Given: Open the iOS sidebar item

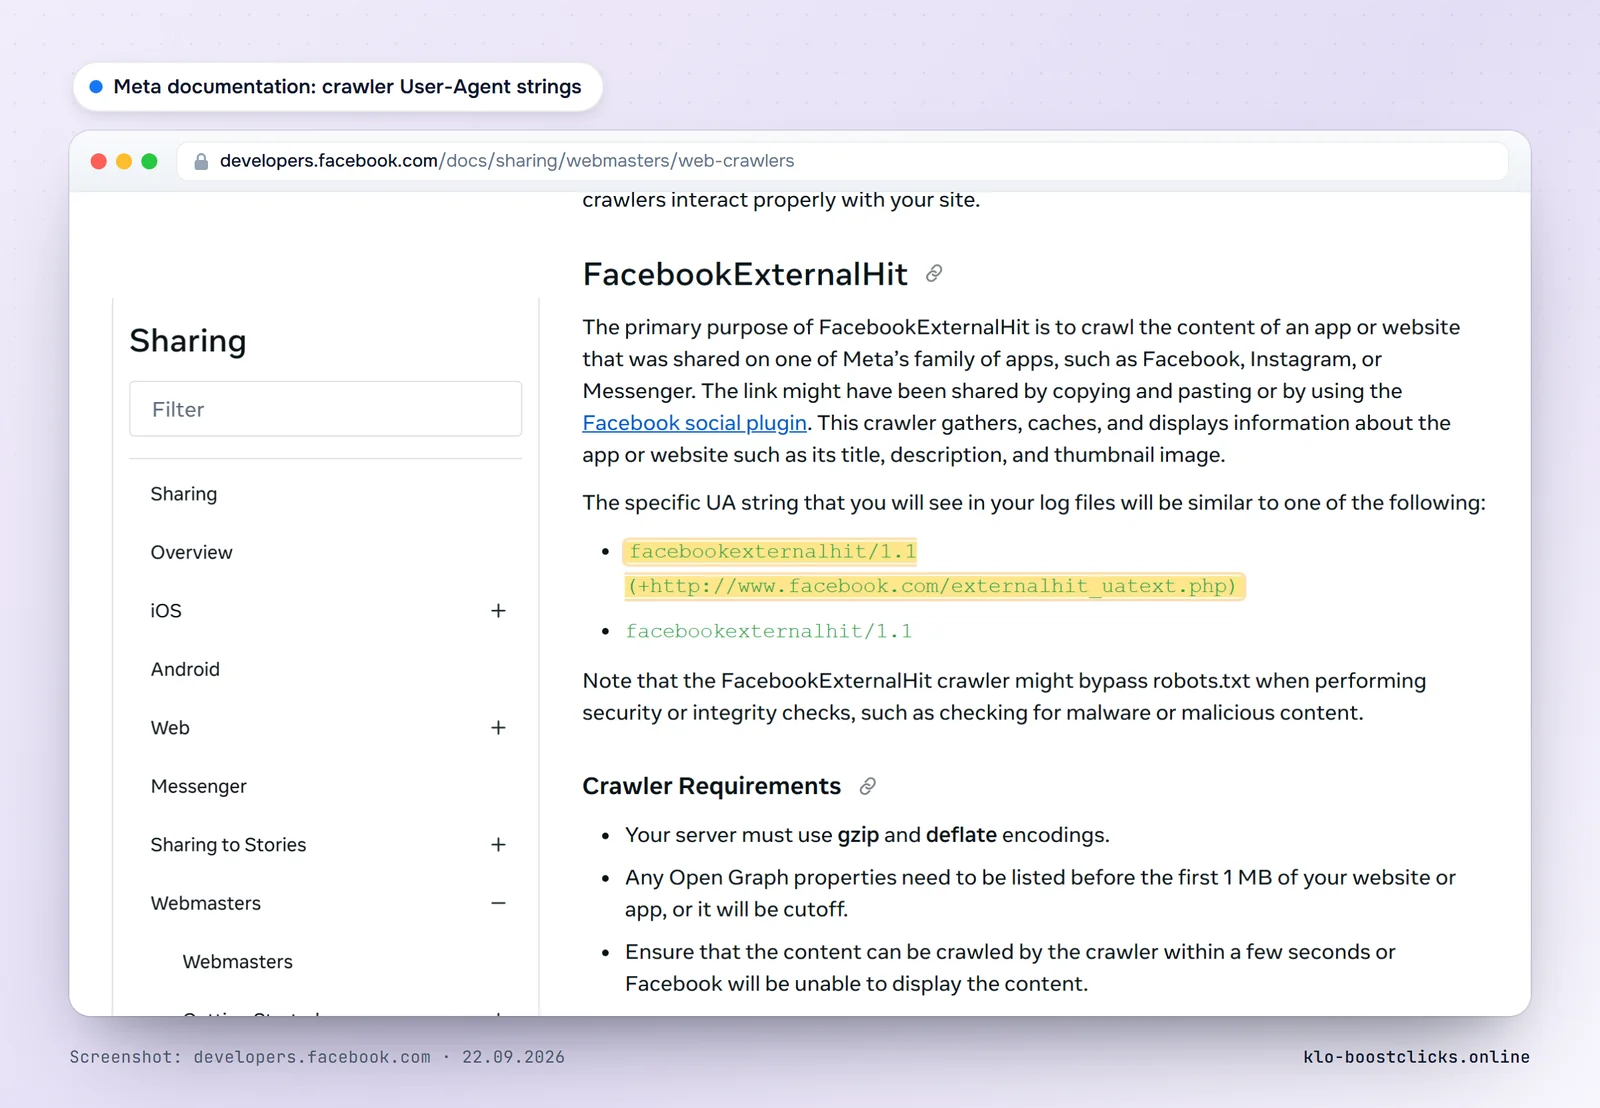Looking at the screenshot, I should (x=166, y=611).
